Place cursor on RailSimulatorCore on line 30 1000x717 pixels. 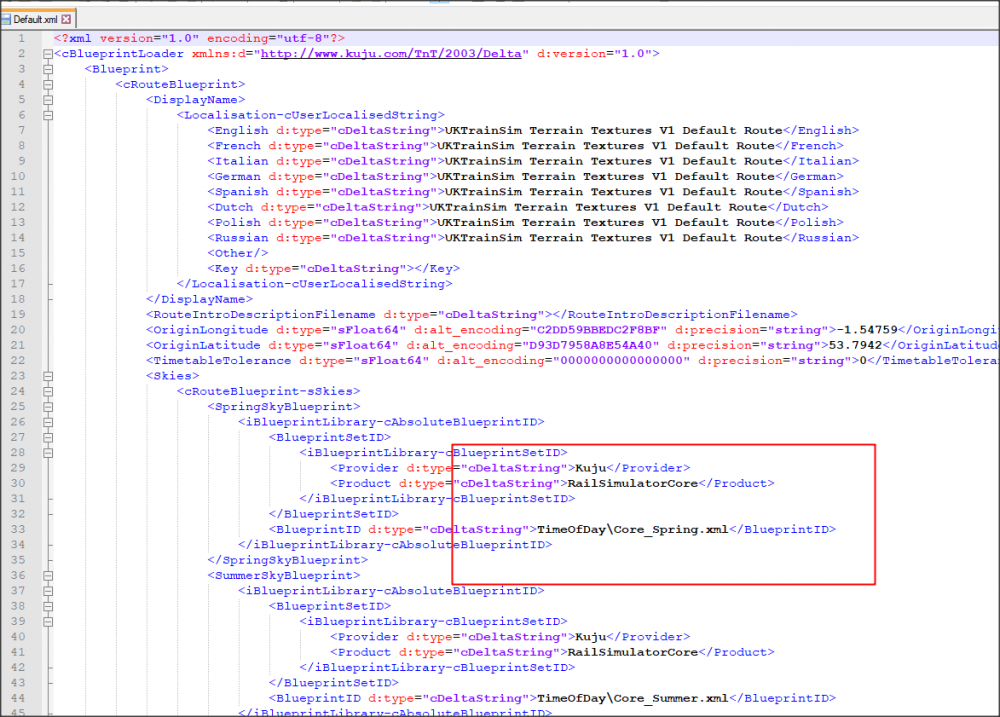[632, 484]
